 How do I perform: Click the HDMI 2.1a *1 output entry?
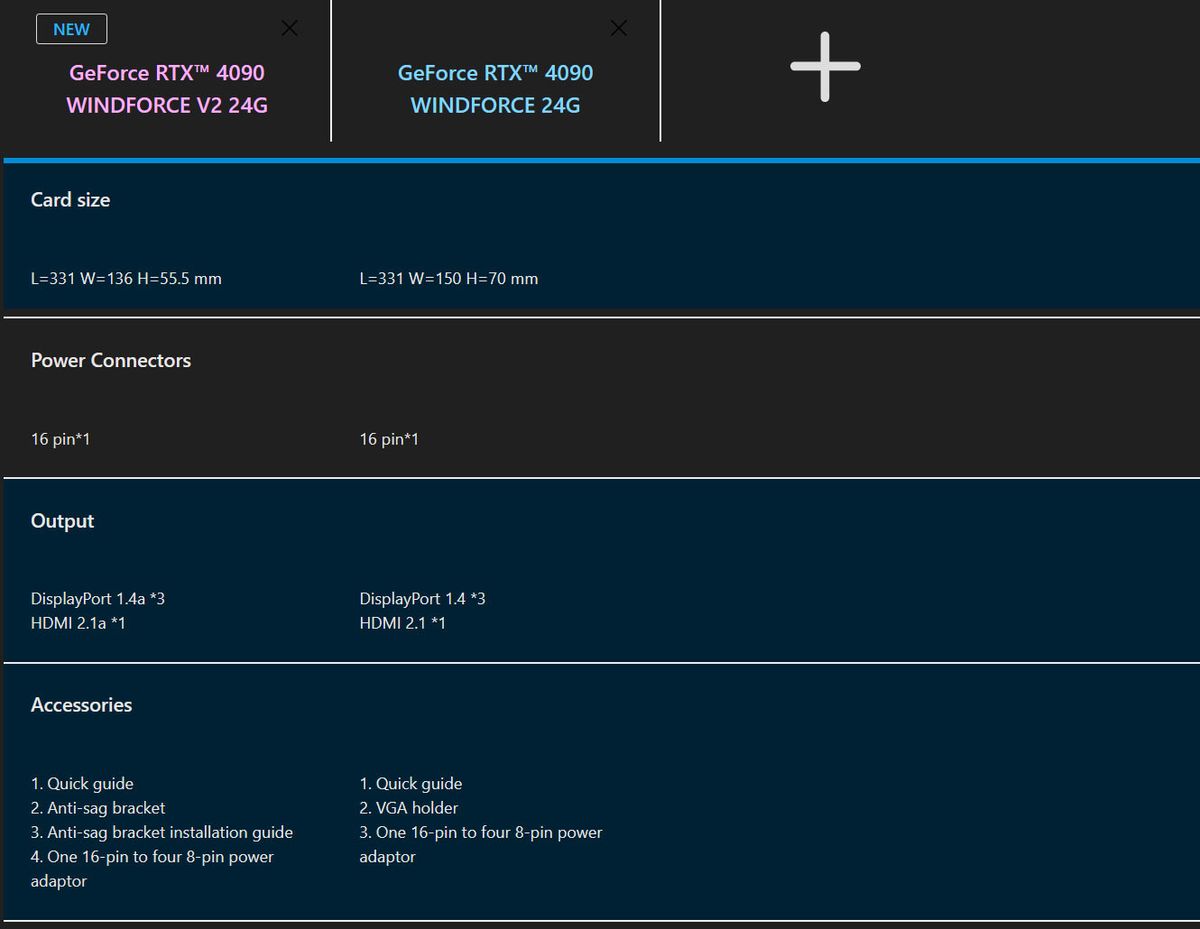point(78,623)
